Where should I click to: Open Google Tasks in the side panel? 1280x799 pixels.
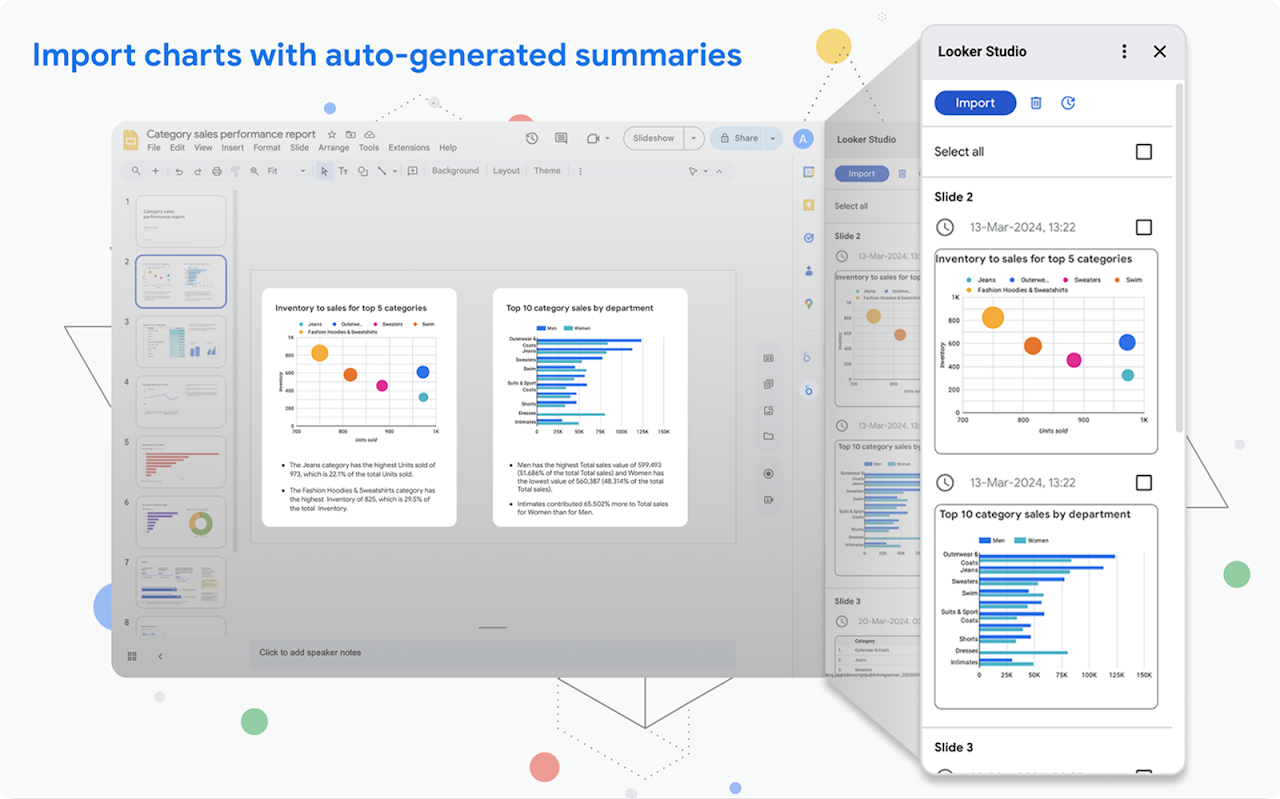pos(808,238)
